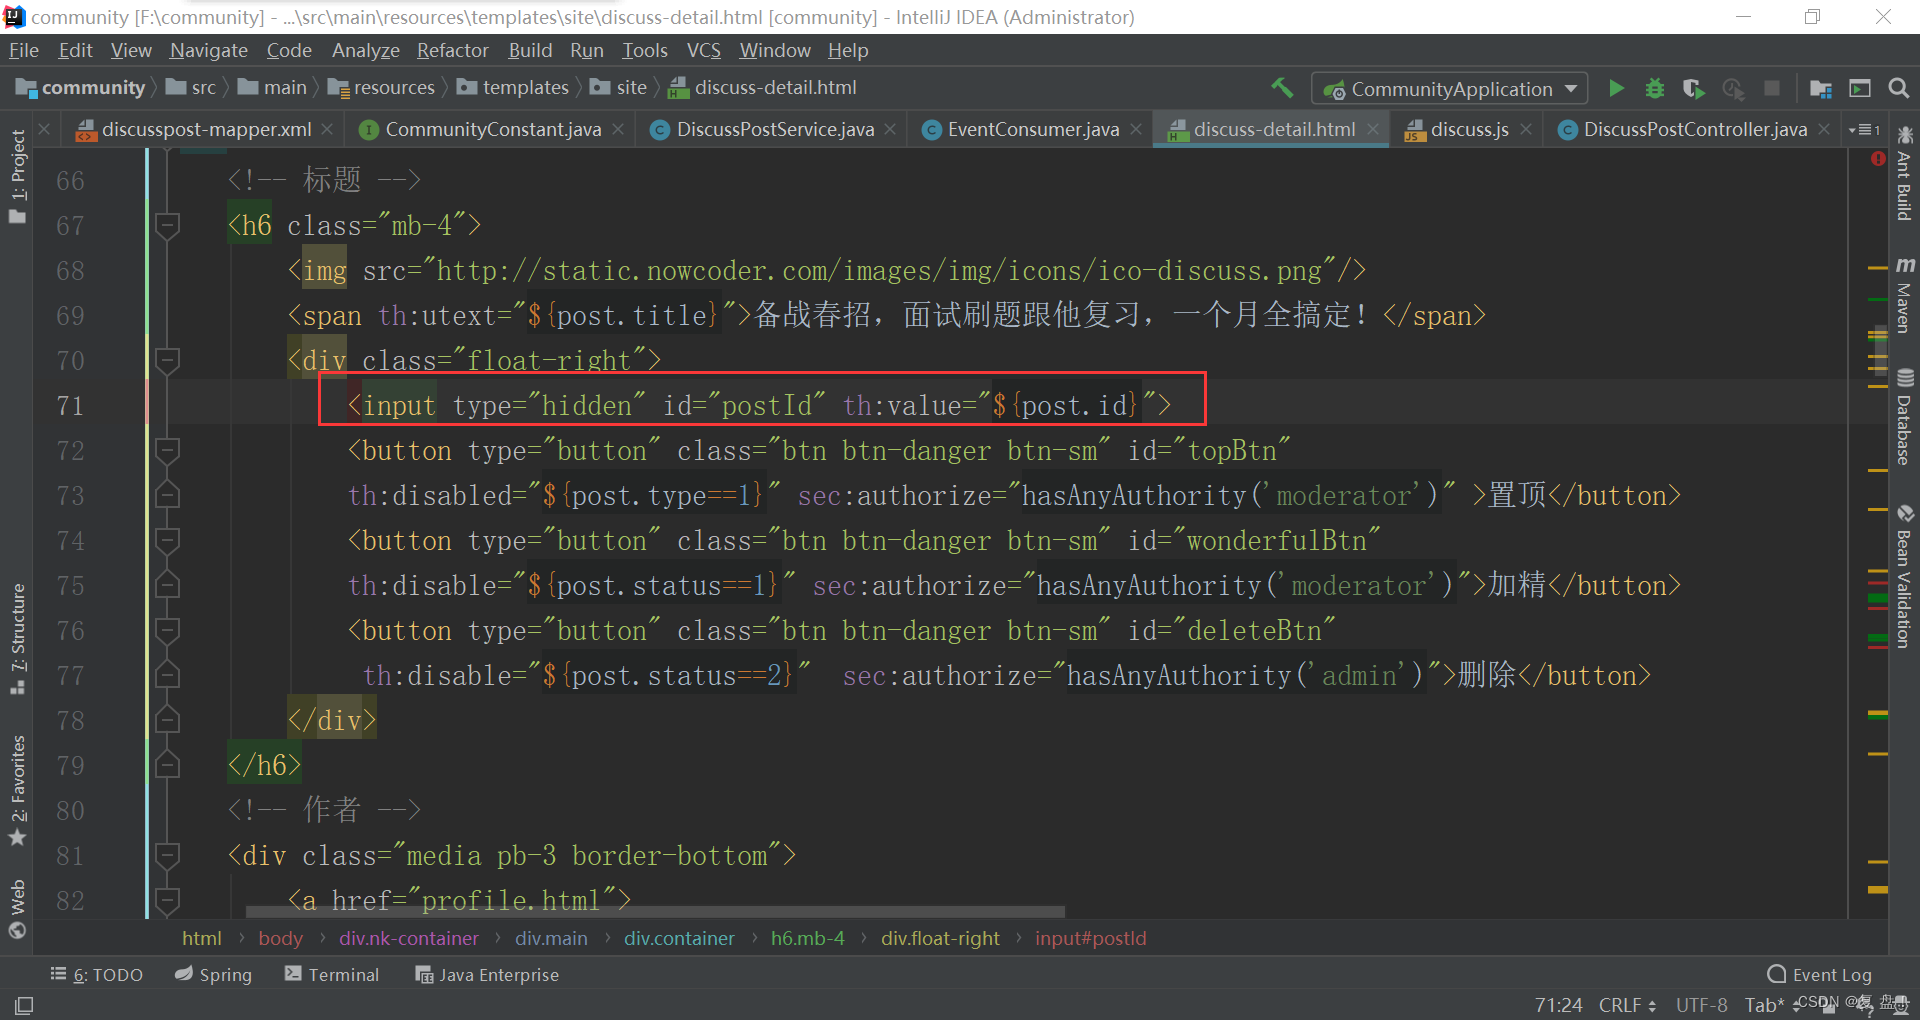Collapse the div float-right fold on line 70
Screen dimensions: 1920x1020
(167, 360)
